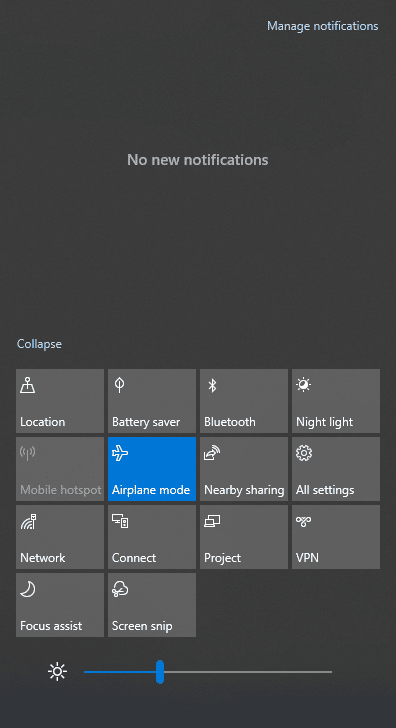The width and height of the screenshot is (396, 728).
Task: Click the blue brightness slider handle
Action: point(160,672)
